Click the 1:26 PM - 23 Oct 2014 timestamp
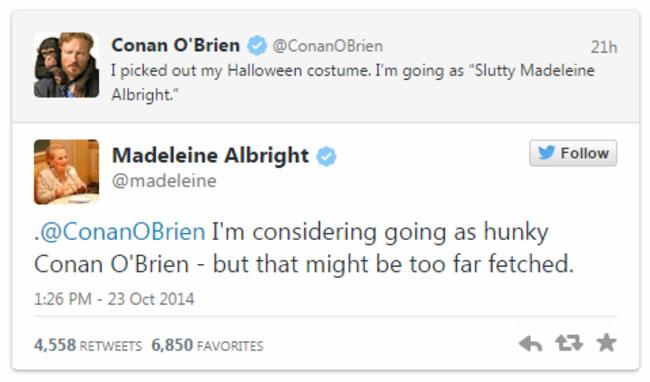 point(114,299)
